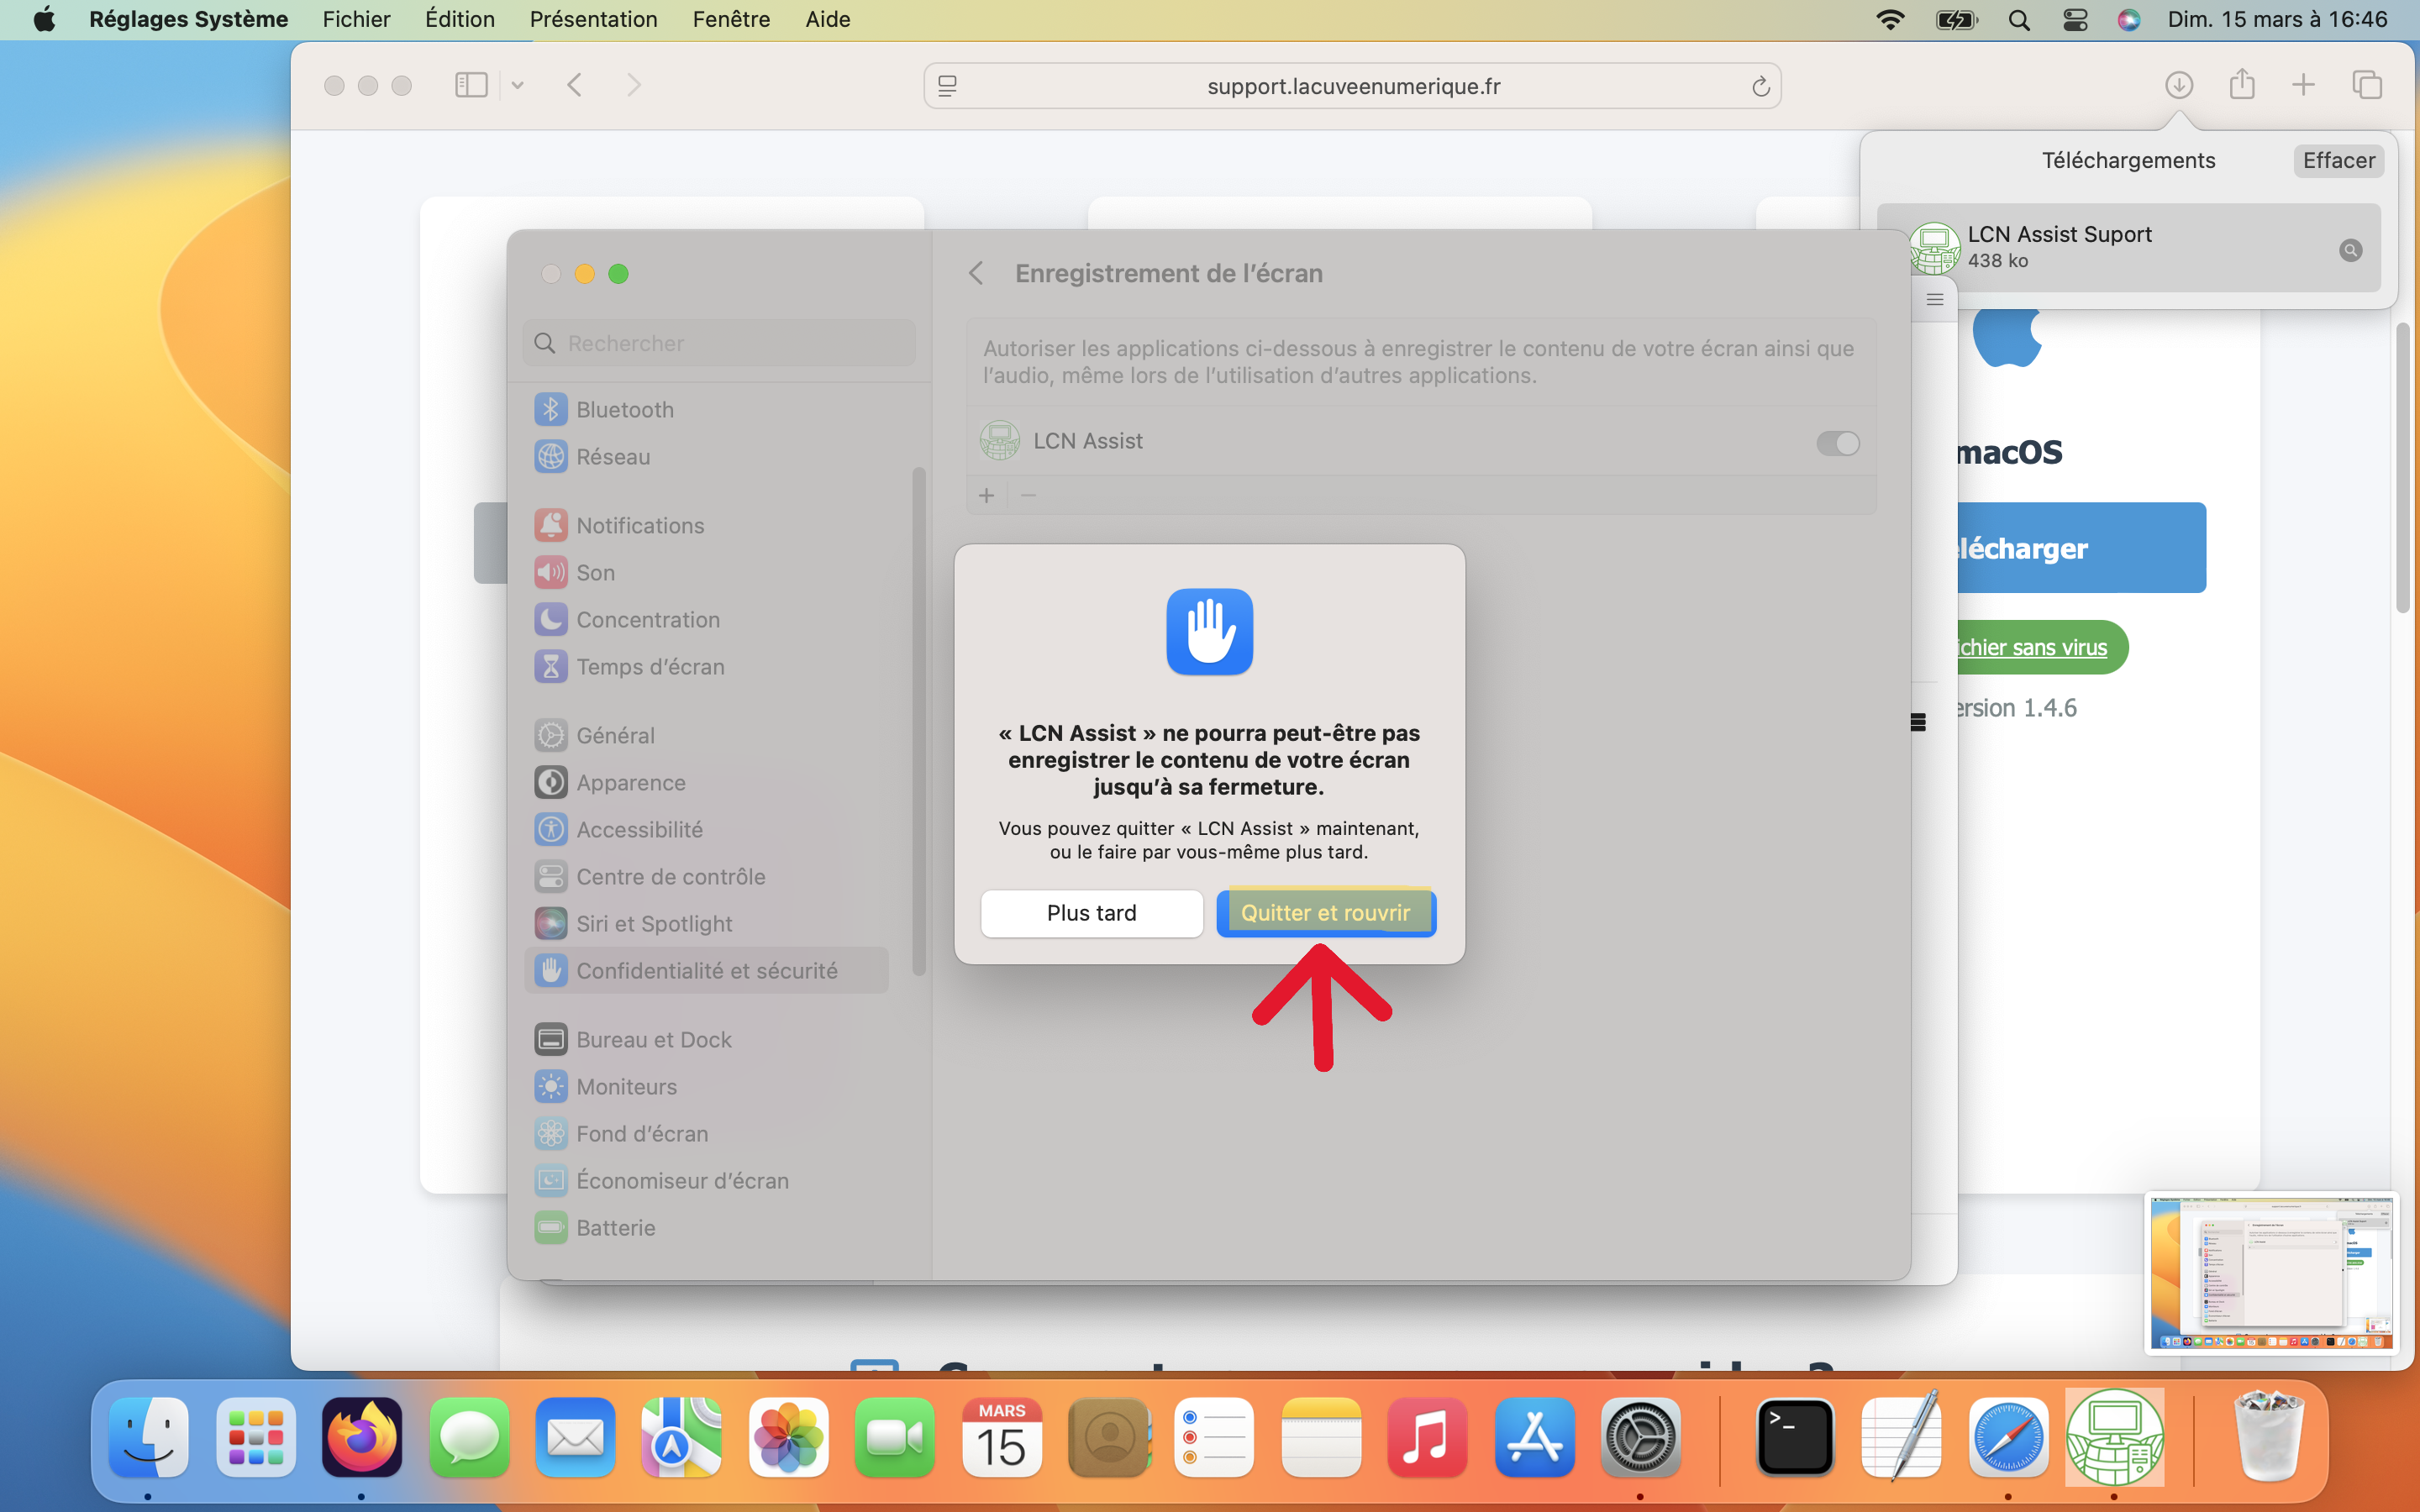Open Son settings in sidebar
The width and height of the screenshot is (2420, 1512).
[706, 572]
